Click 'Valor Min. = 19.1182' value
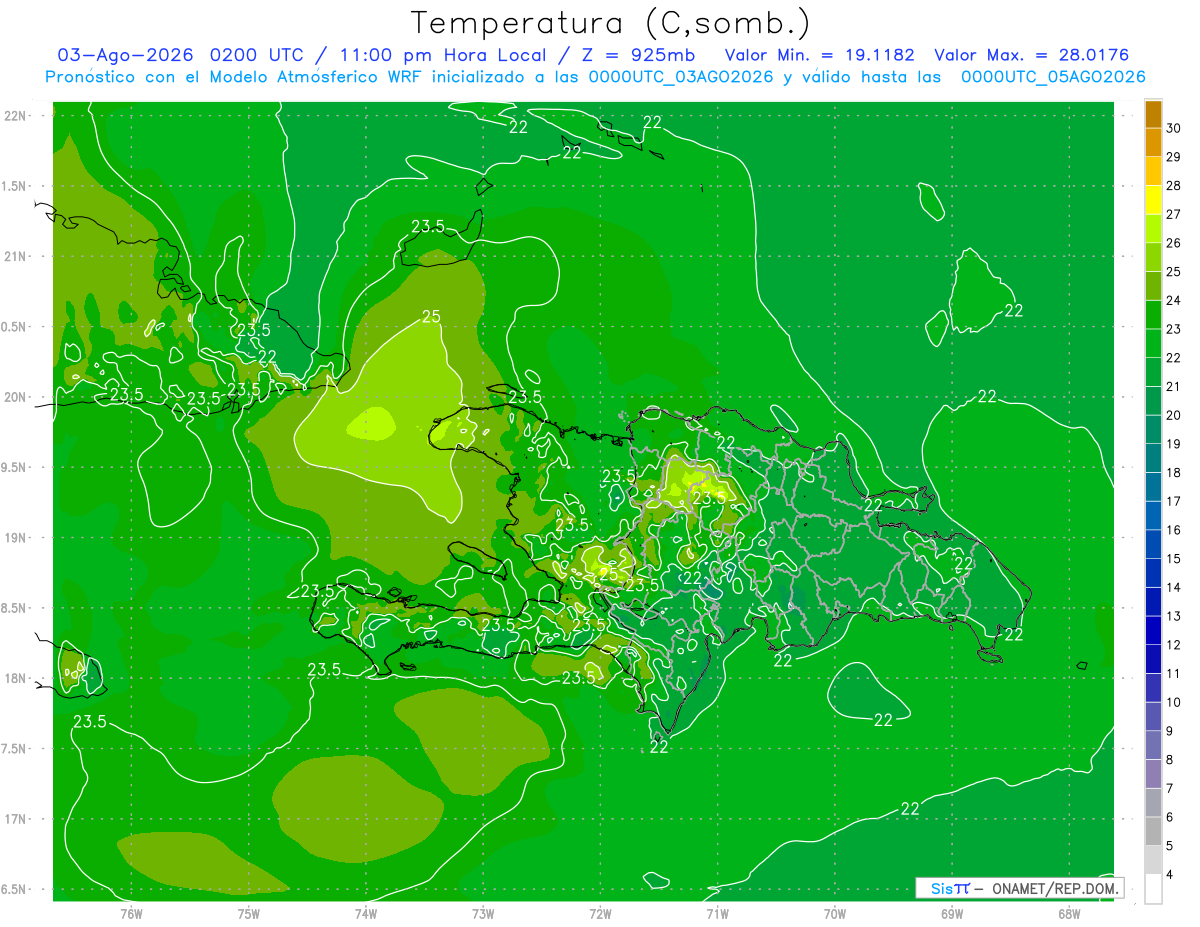 click(819, 55)
